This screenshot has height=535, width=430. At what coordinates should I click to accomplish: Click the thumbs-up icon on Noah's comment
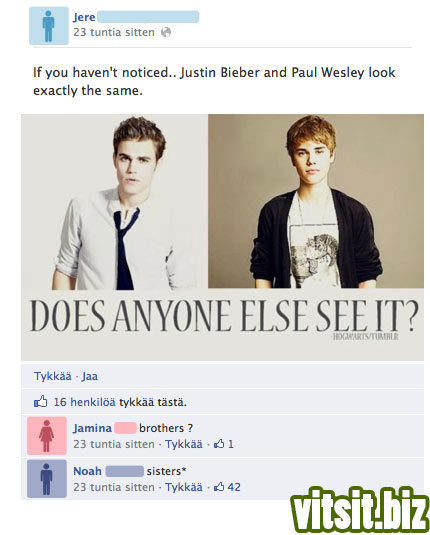[219, 487]
